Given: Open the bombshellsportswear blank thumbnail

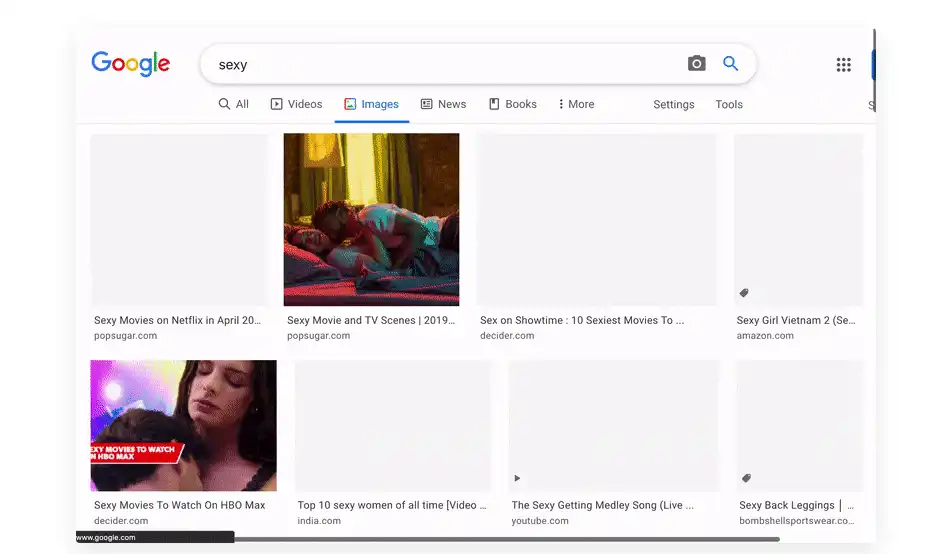Looking at the screenshot, I should click(800, 426).
